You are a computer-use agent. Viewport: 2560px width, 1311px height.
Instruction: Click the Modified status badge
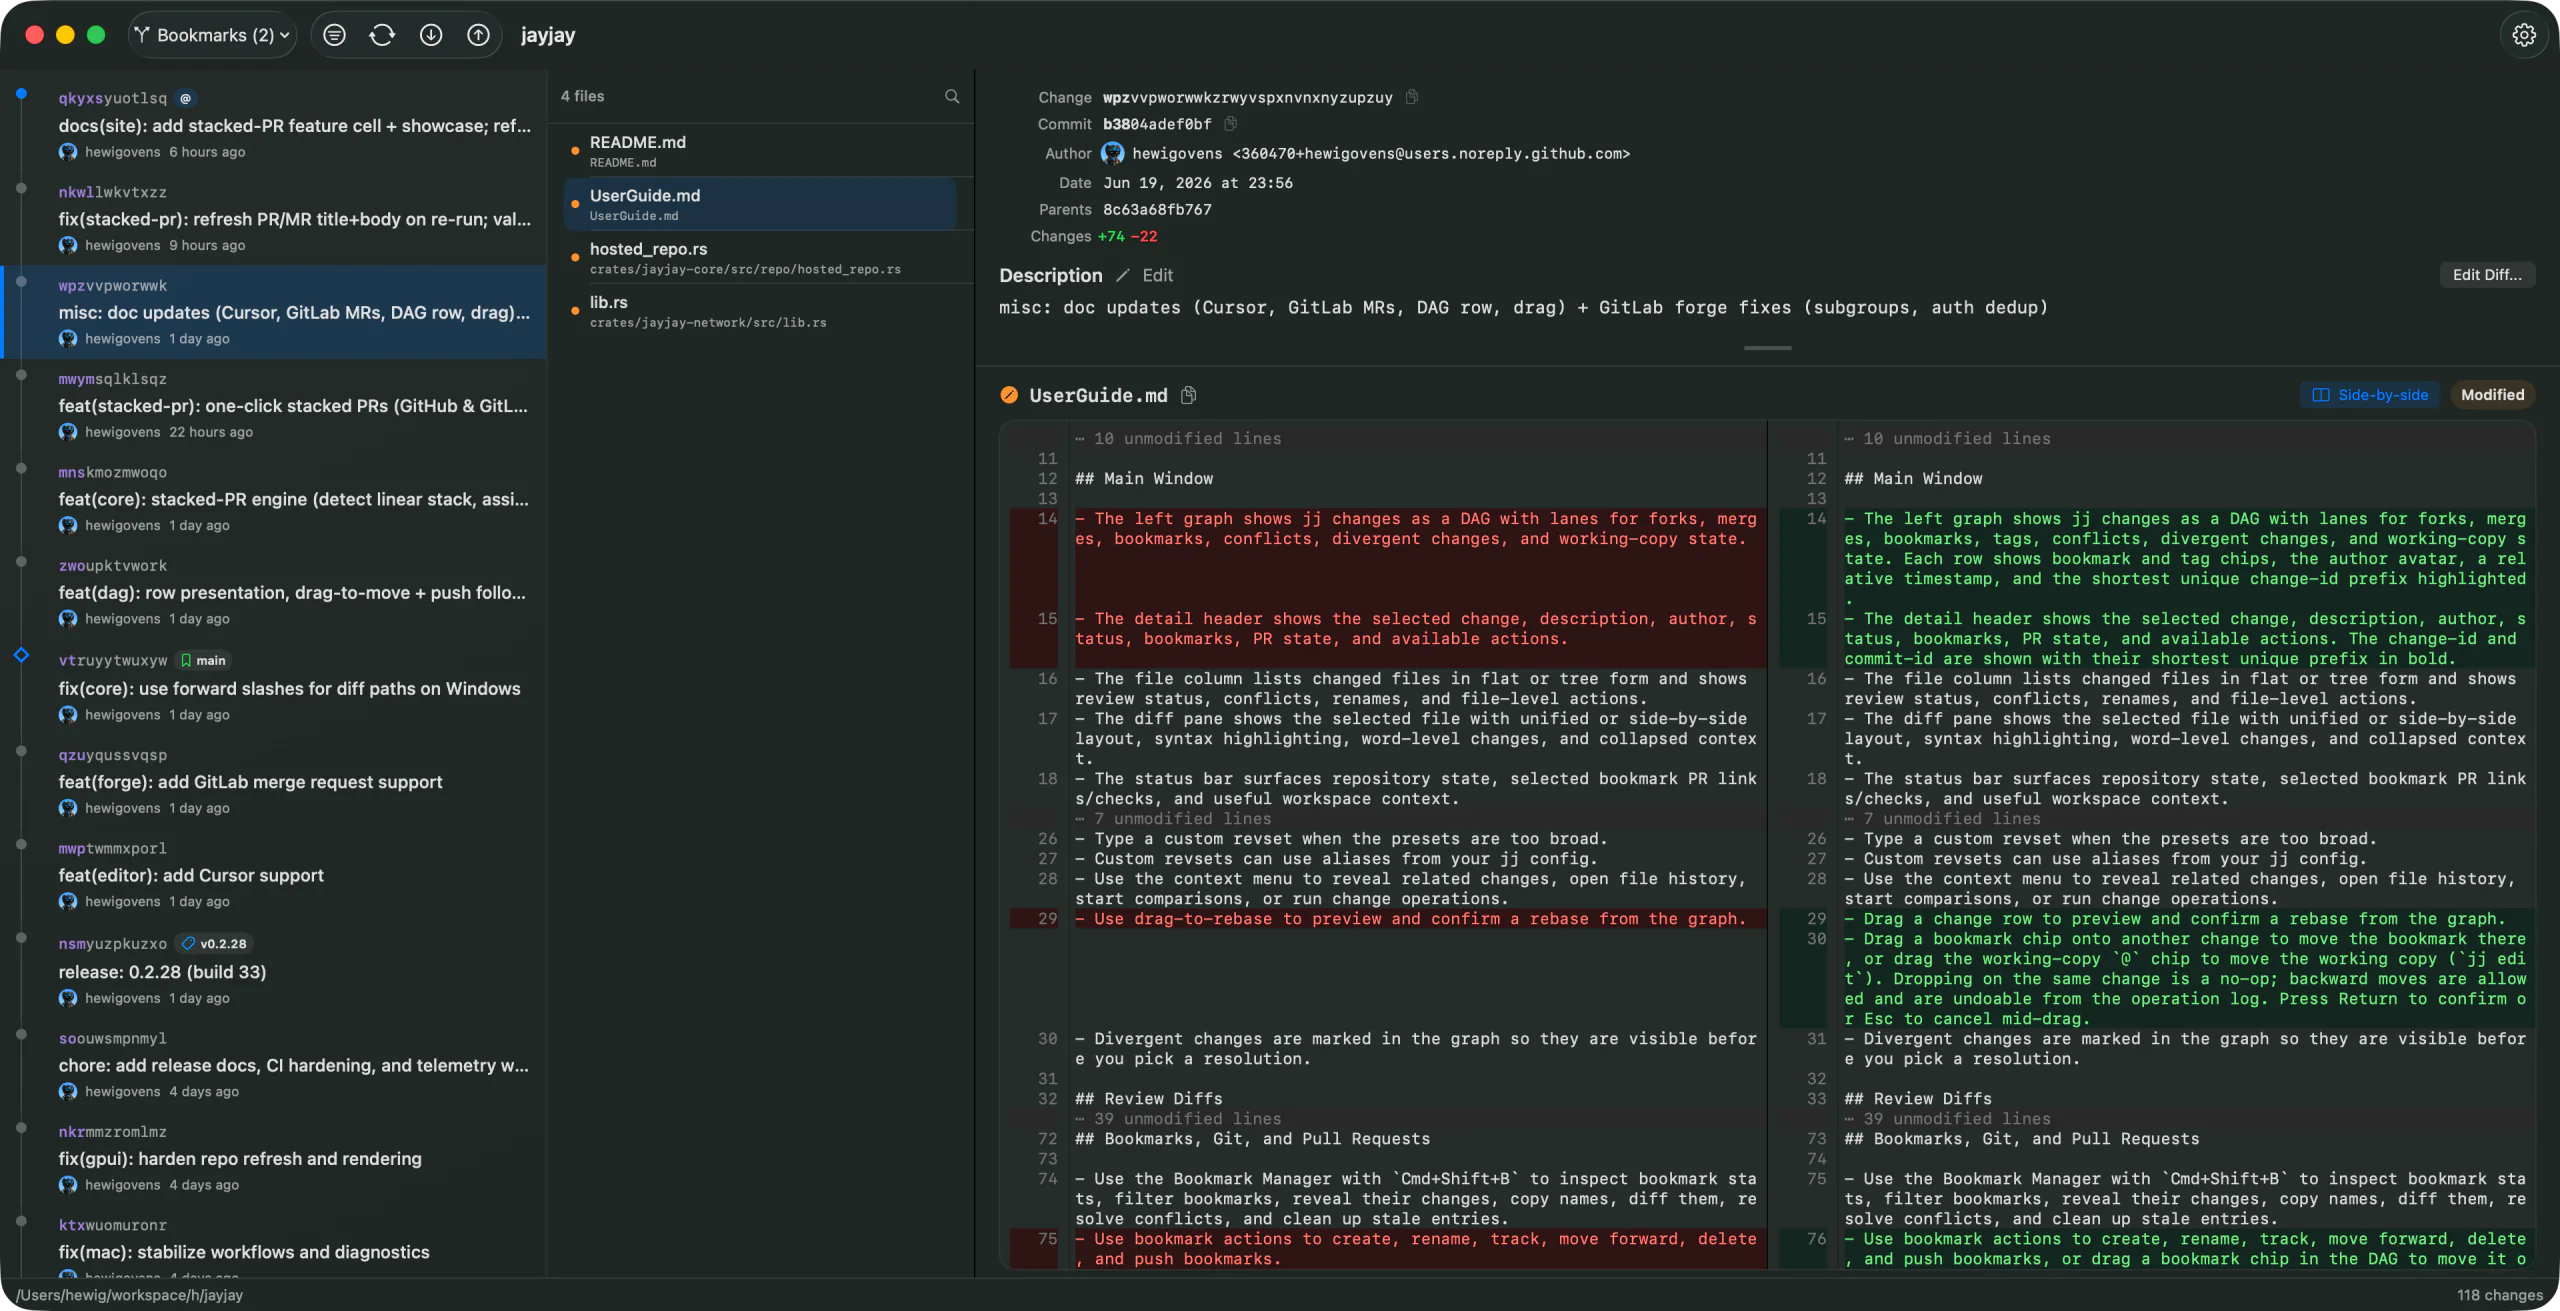(x=2492, y=395)
